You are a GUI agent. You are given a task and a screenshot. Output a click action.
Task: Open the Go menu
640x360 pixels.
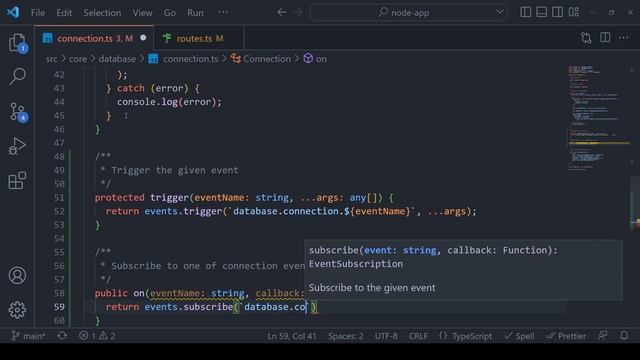tap(170, 13)
